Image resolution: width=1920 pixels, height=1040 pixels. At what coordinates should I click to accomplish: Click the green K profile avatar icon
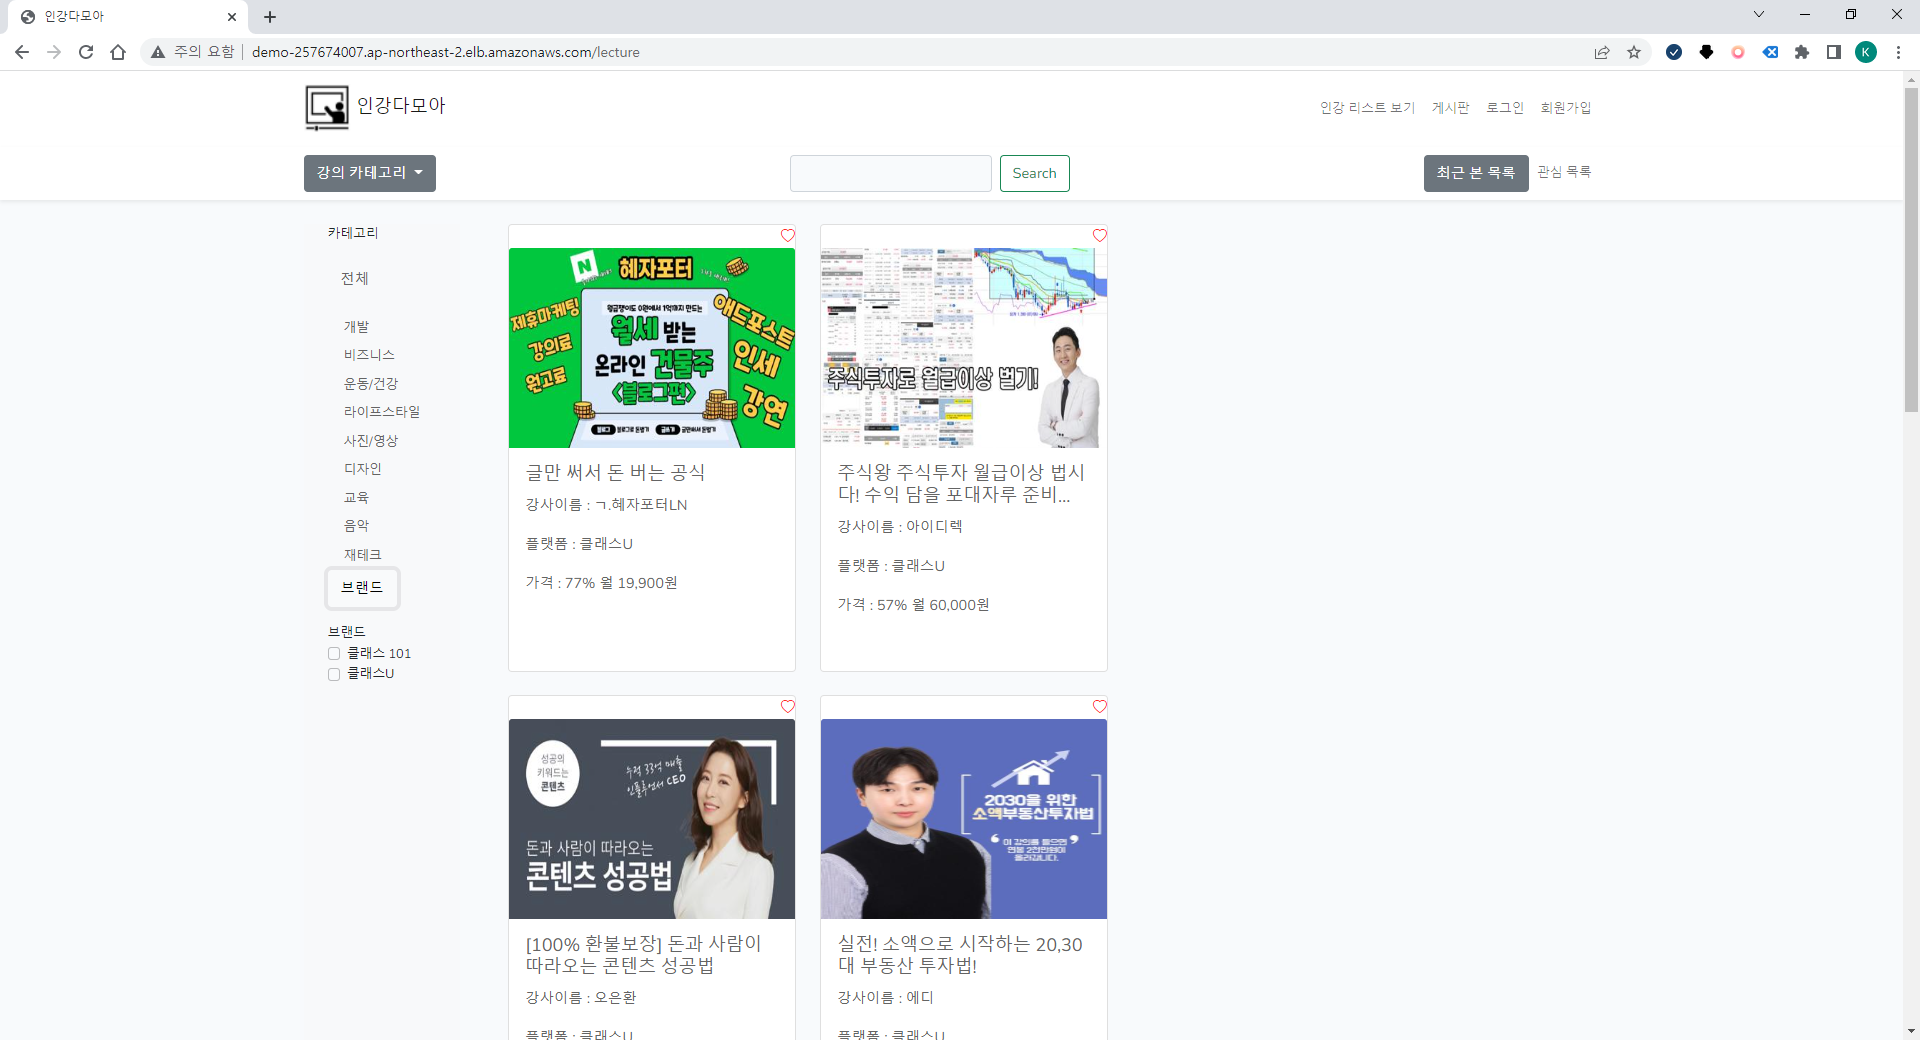click(x=1866, y=52)
